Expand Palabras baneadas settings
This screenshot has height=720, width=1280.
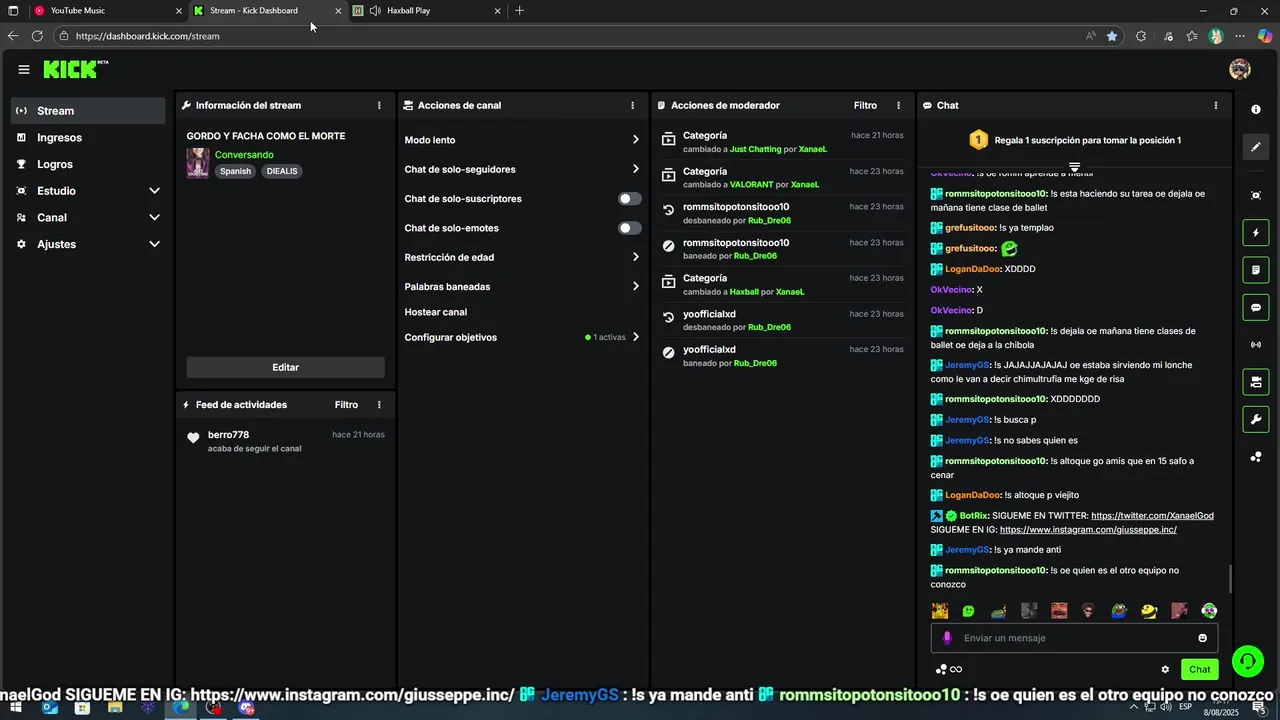pyautogui.click(x=635, y=286)
